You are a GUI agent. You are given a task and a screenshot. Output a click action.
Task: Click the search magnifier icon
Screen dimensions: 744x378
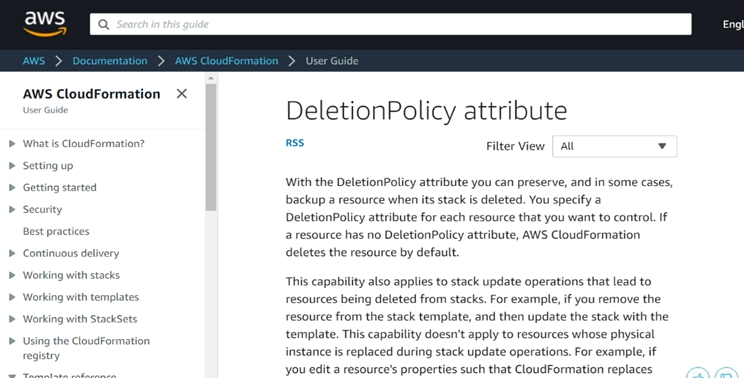[103, 24]
